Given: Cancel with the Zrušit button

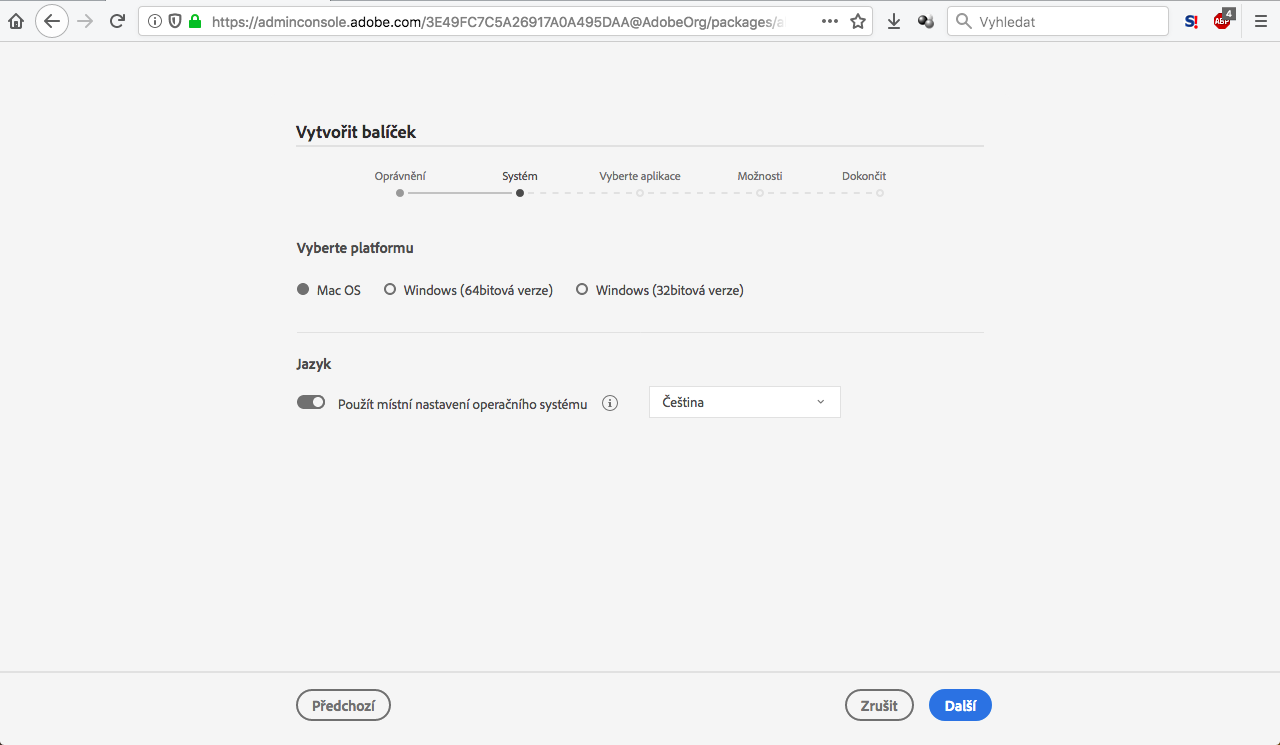Looking at the screenshot, I should [x=879, y=705].
